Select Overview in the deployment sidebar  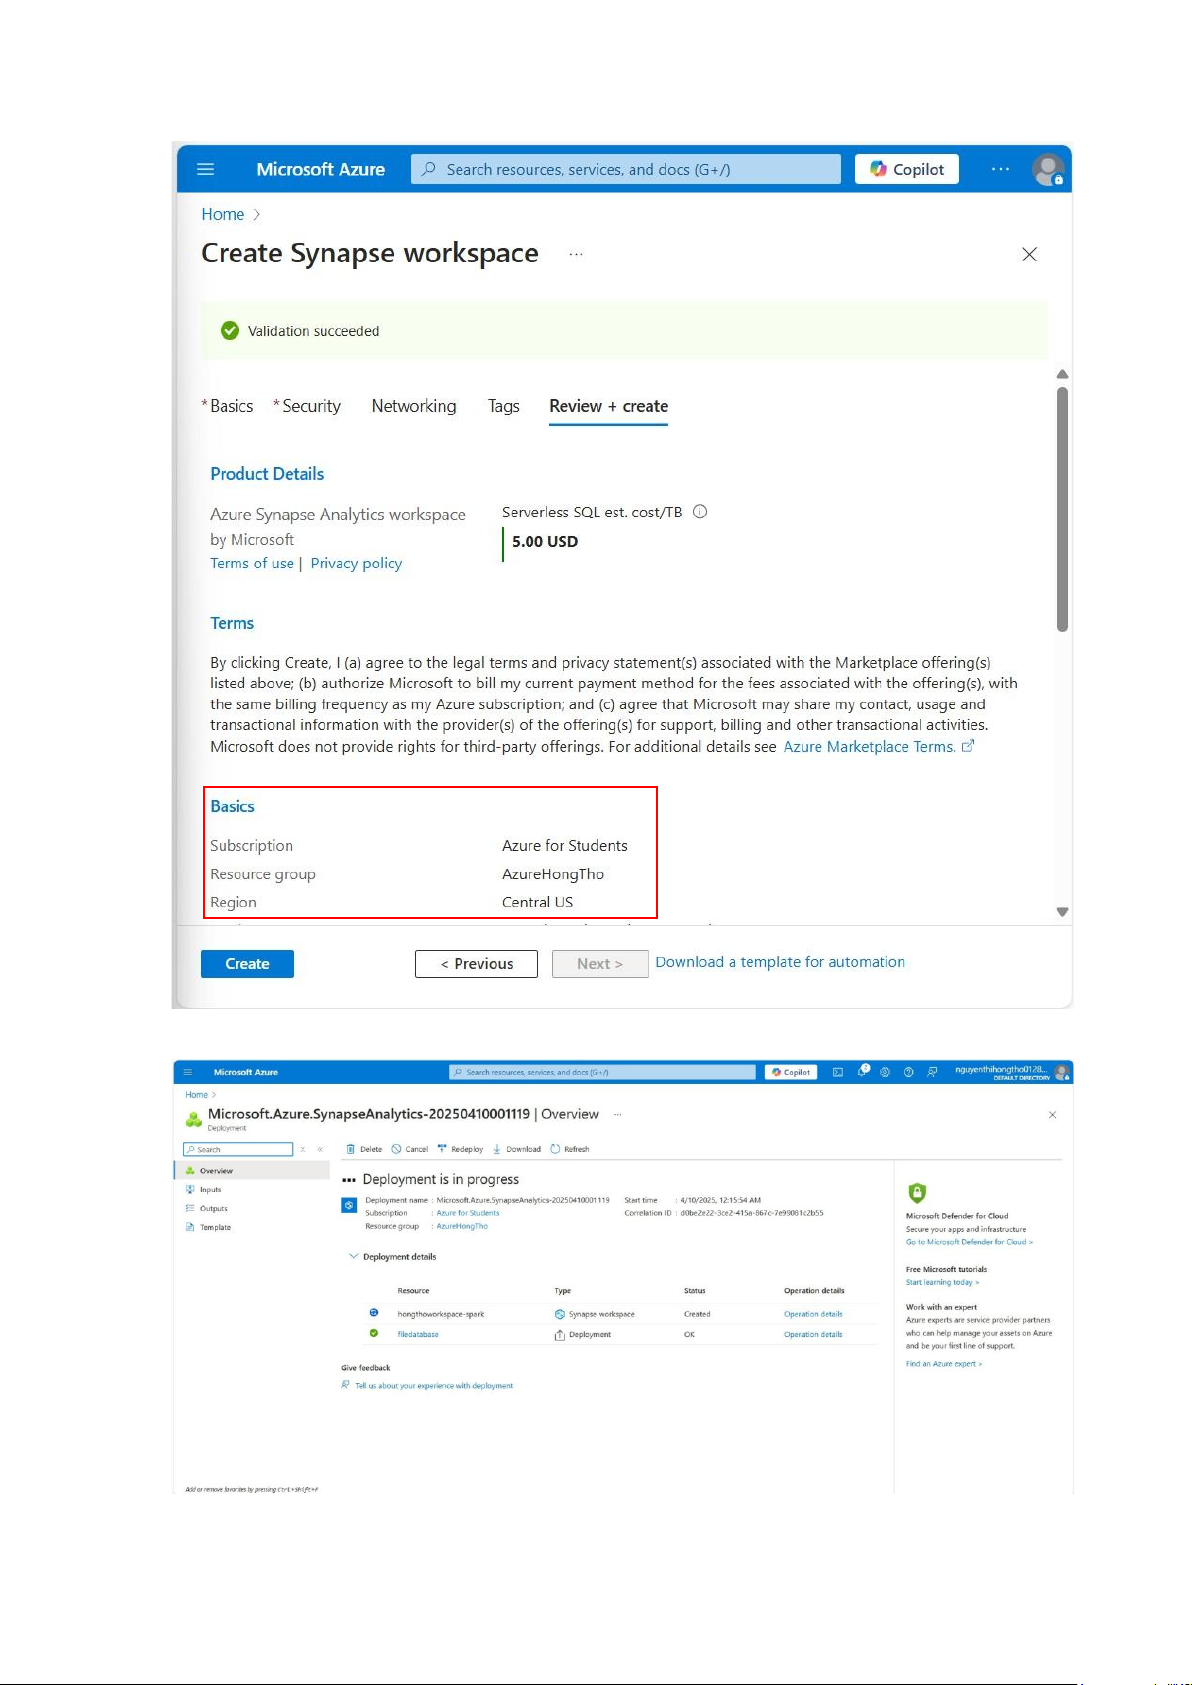click(x=252, y=1171)
